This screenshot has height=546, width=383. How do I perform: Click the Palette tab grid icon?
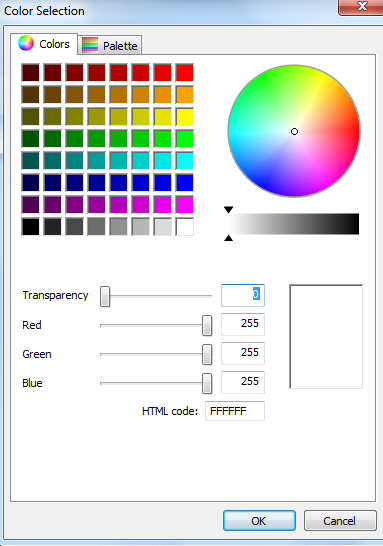coord(90,45)
